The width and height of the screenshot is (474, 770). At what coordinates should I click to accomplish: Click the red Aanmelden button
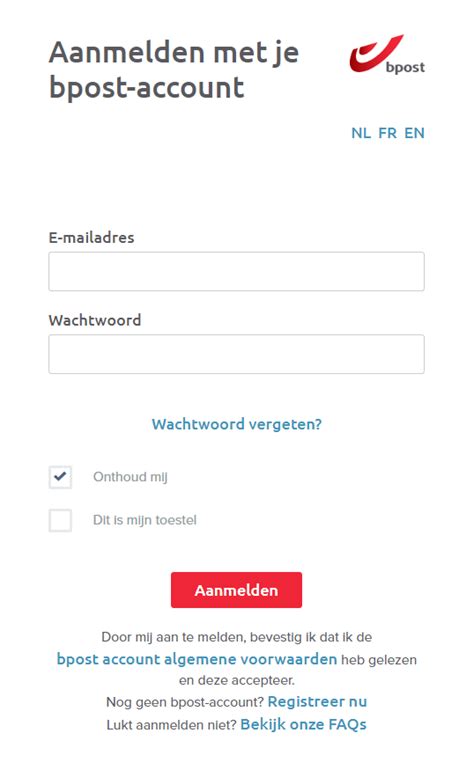[236, 590]
